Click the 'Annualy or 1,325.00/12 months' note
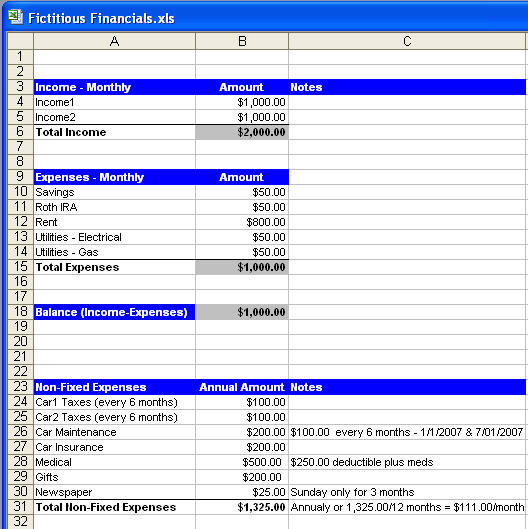Screen dimensions: 528x529 coord(407,507)
